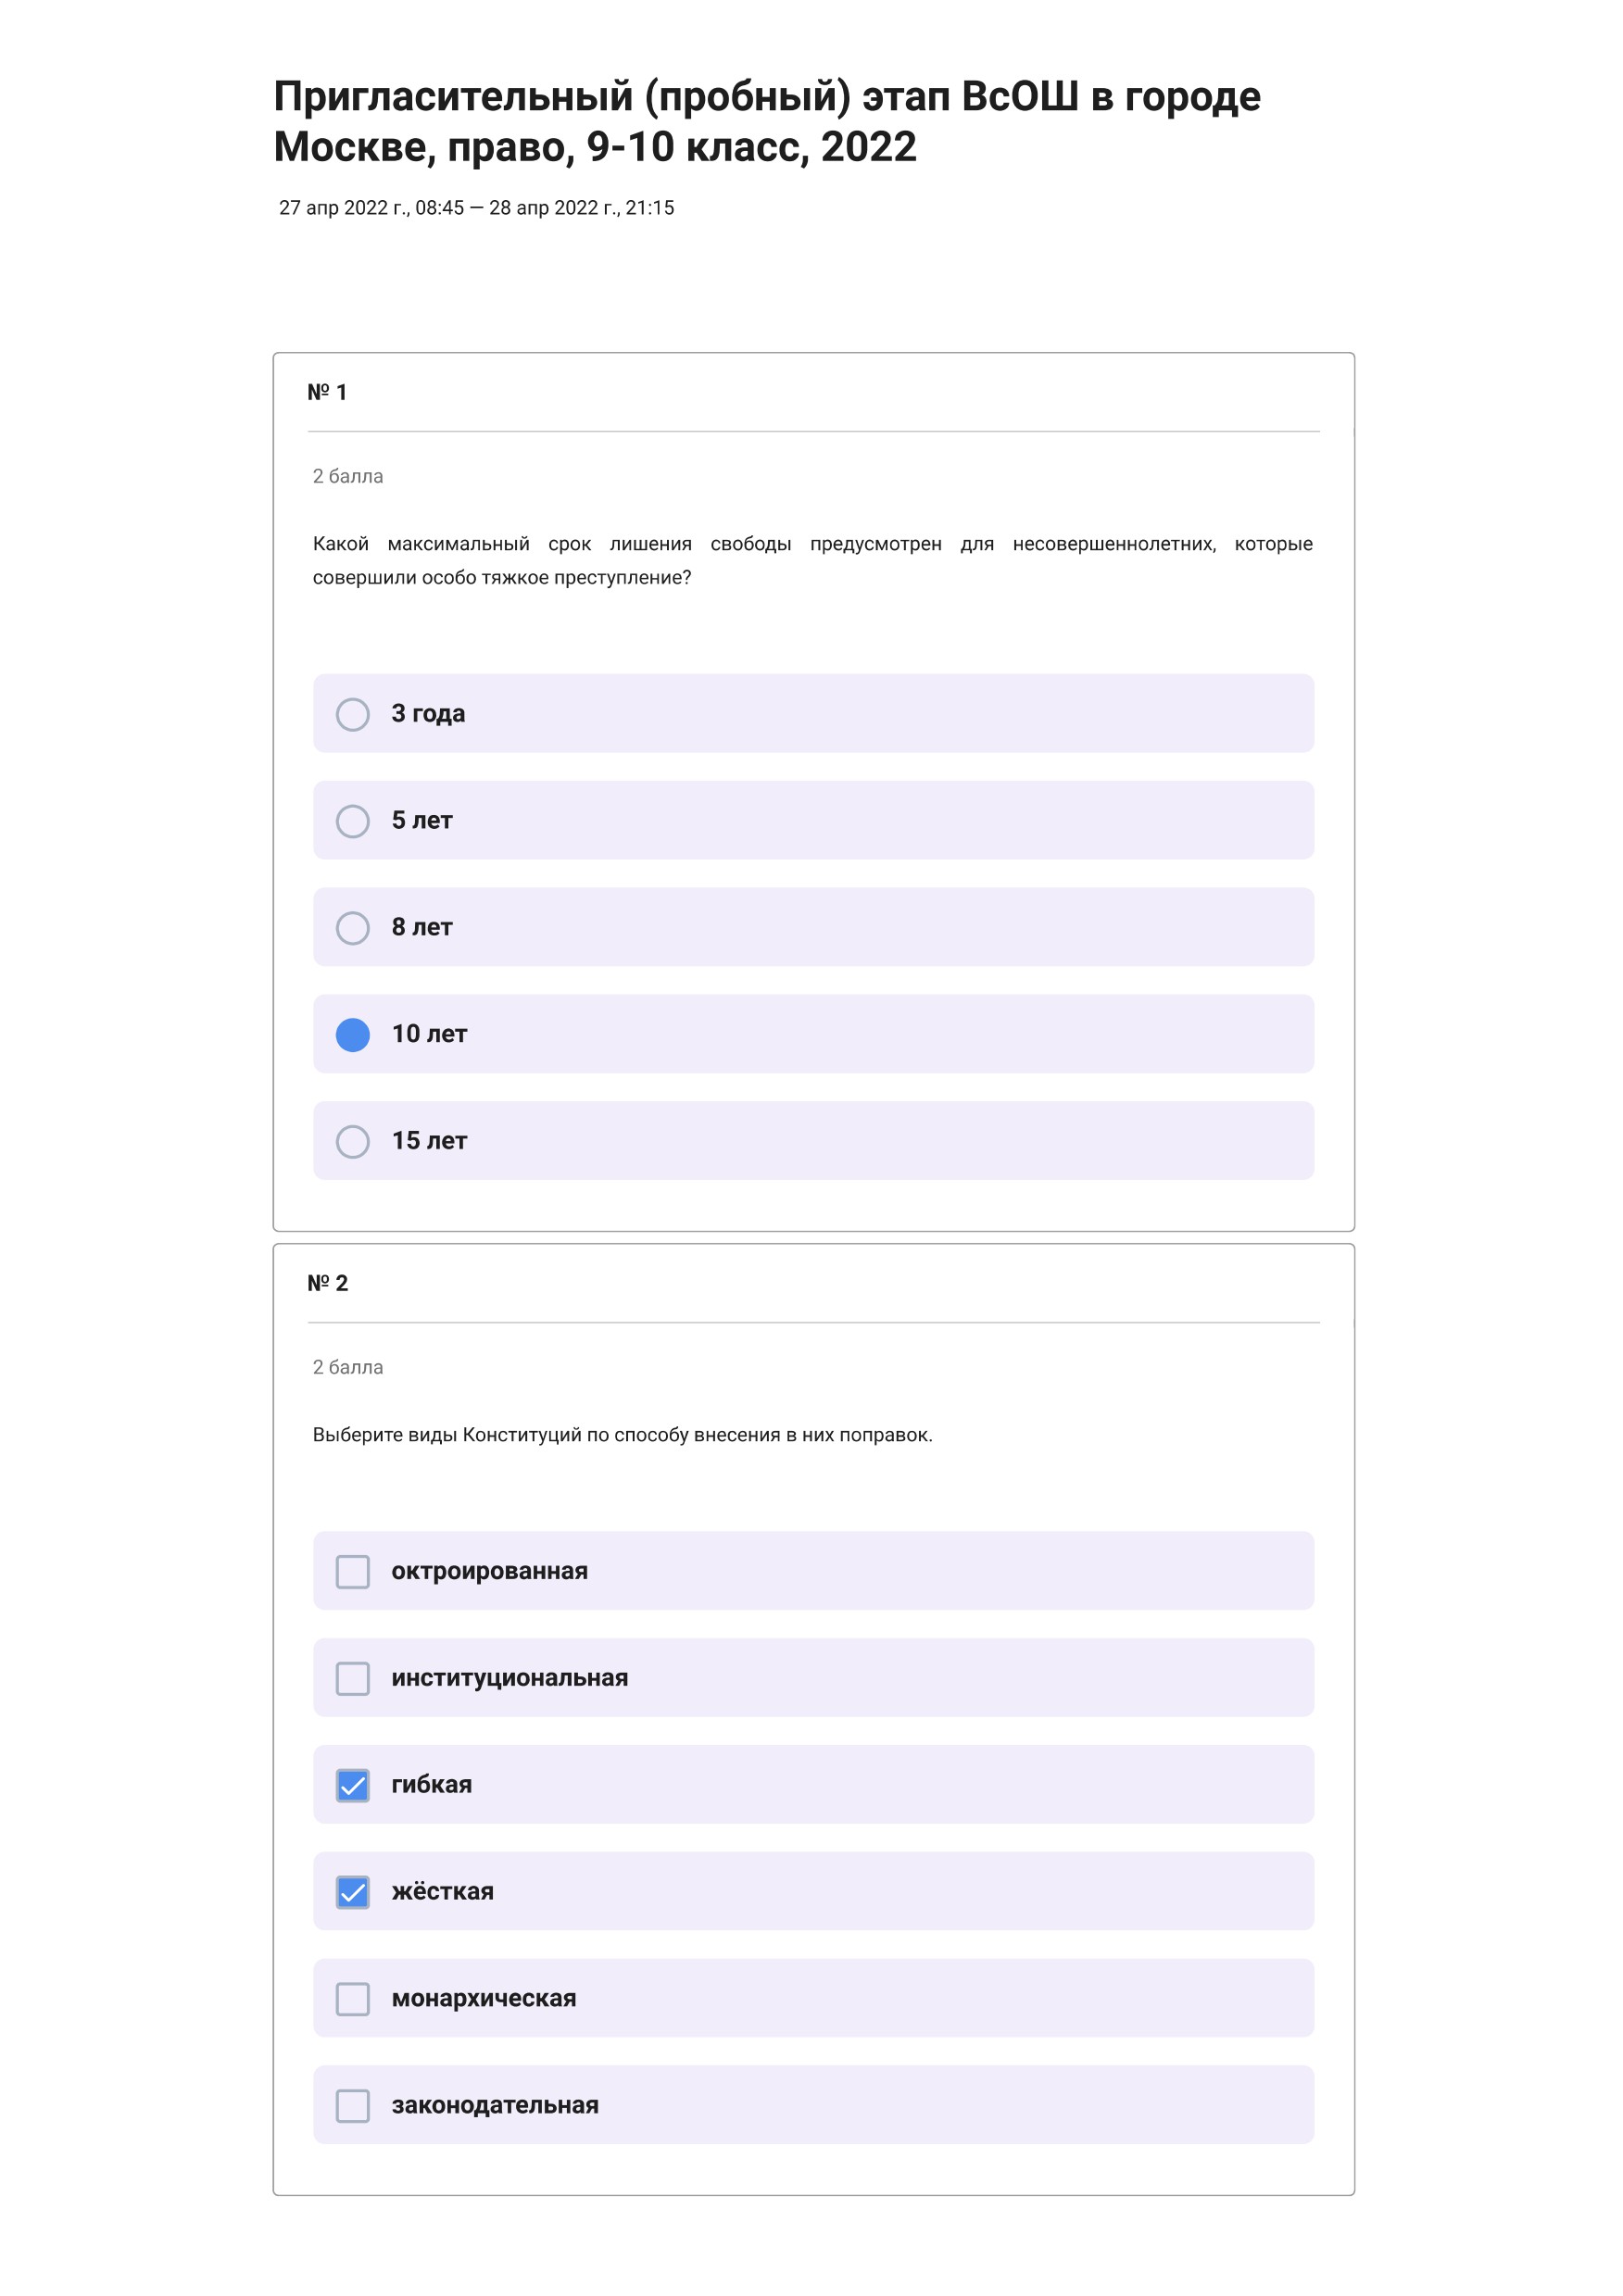1623x2296 pixels.
Task: Click the '2 балла' label in question two
Action: point(347,1367)
